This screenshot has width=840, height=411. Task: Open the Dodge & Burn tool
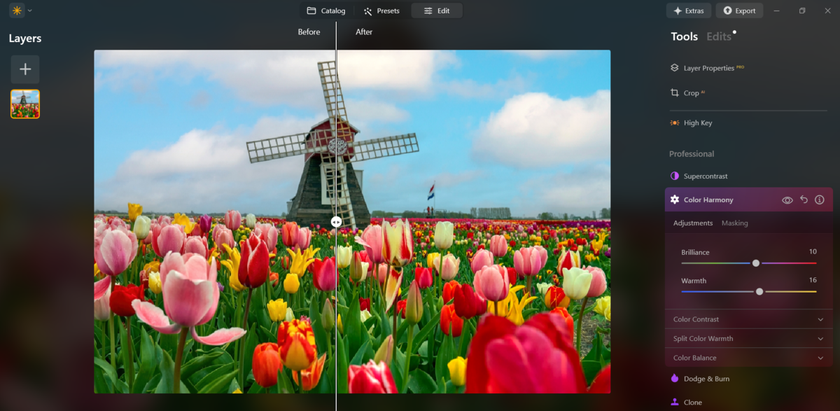[700, 378]
